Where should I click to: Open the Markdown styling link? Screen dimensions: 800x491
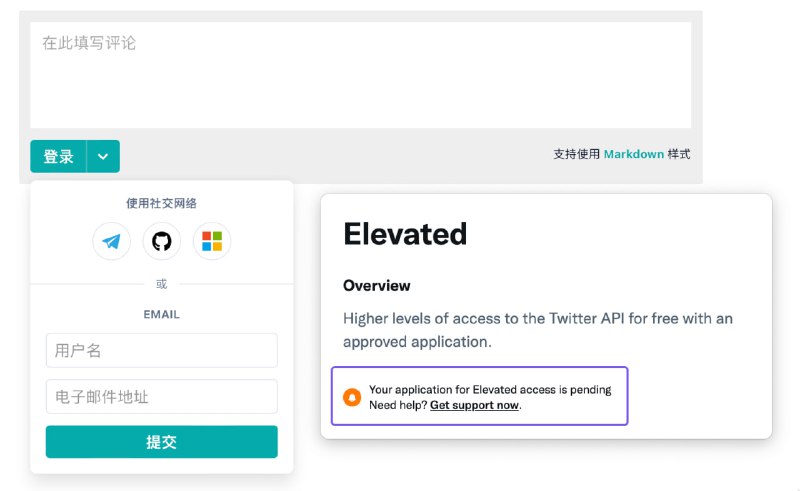point(634,154)
